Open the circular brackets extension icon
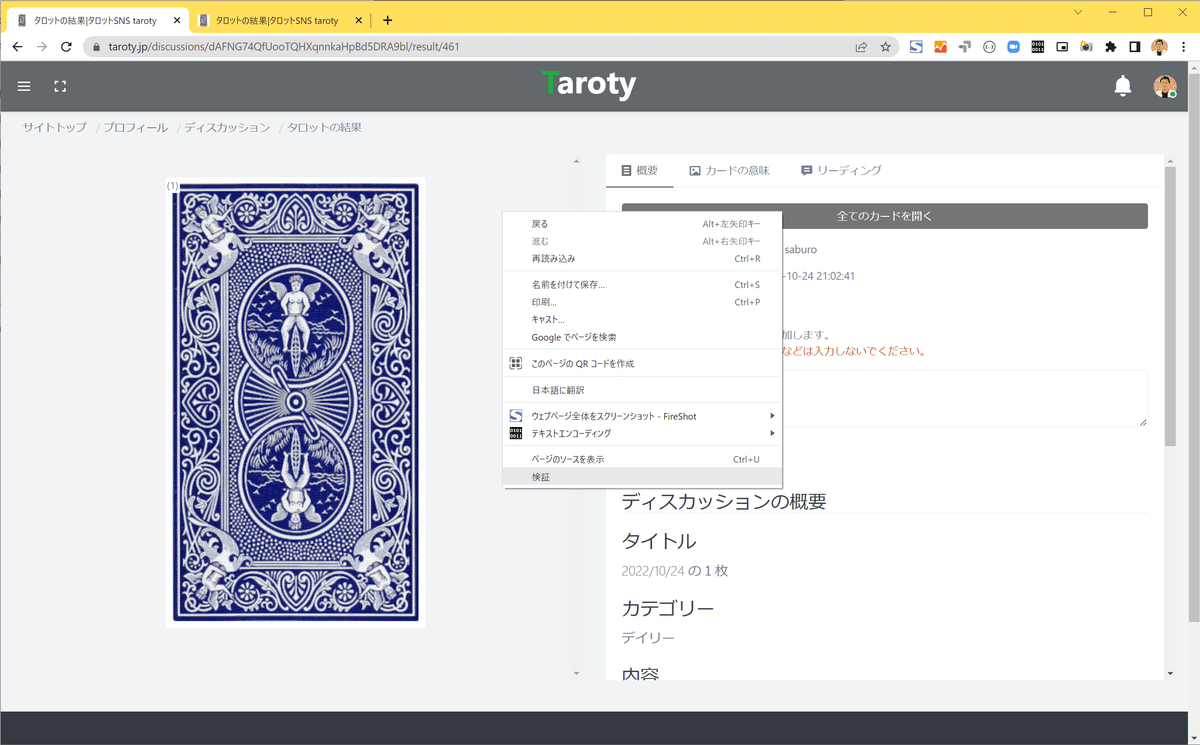Viewport: 1200px width, 745px height. 989,47
